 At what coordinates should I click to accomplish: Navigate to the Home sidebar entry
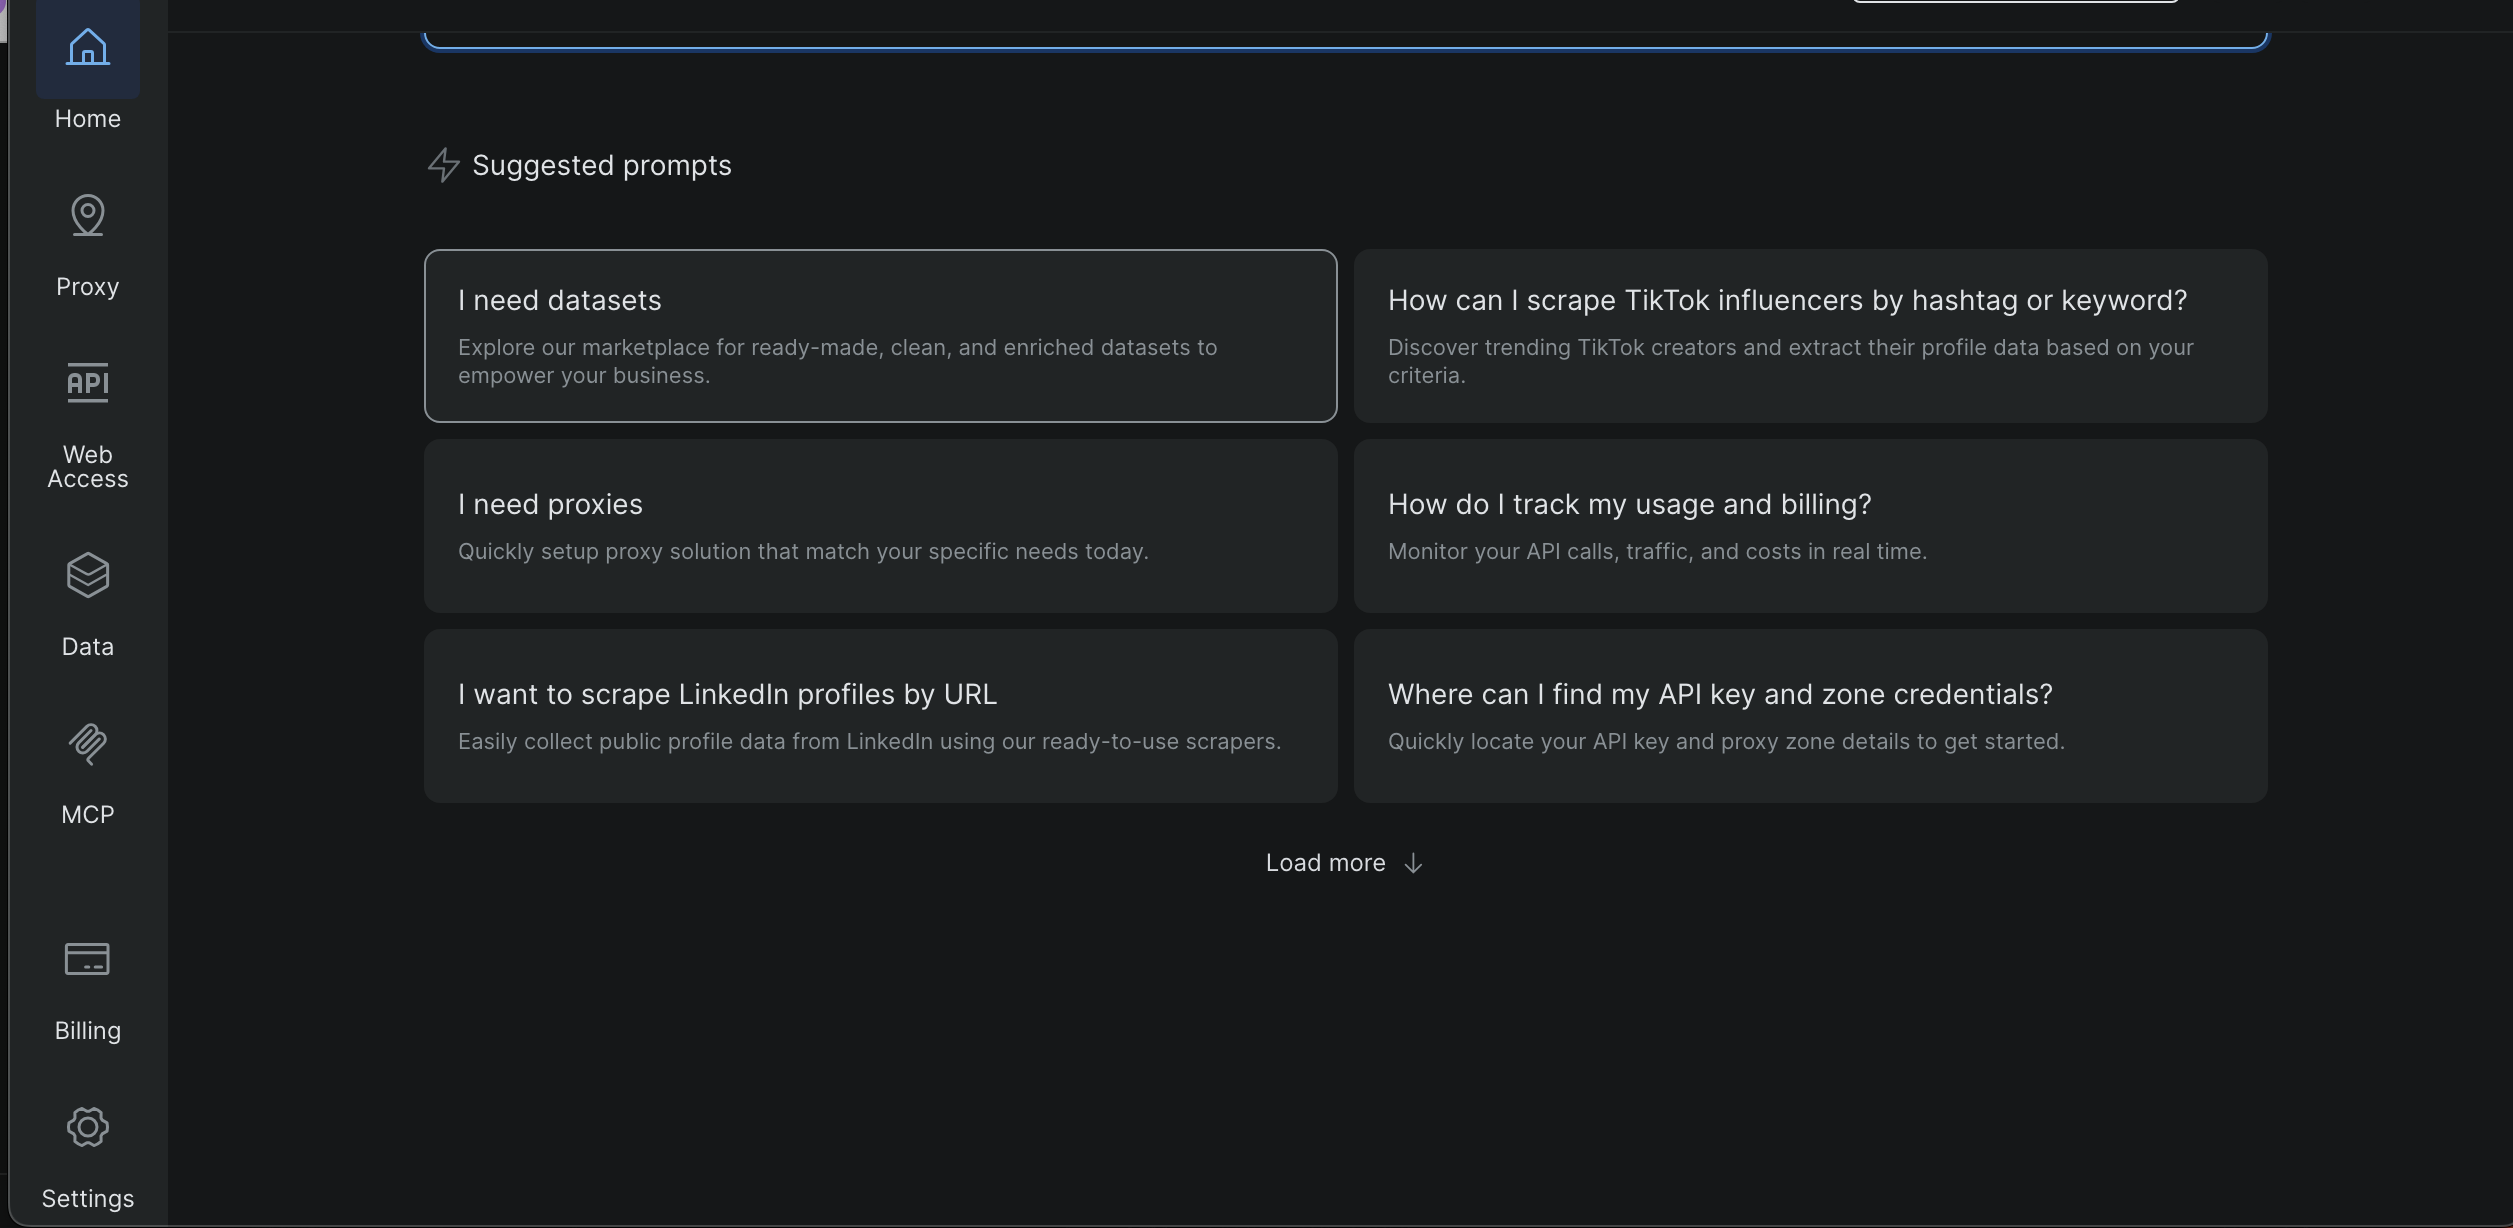tap(87, 118)
